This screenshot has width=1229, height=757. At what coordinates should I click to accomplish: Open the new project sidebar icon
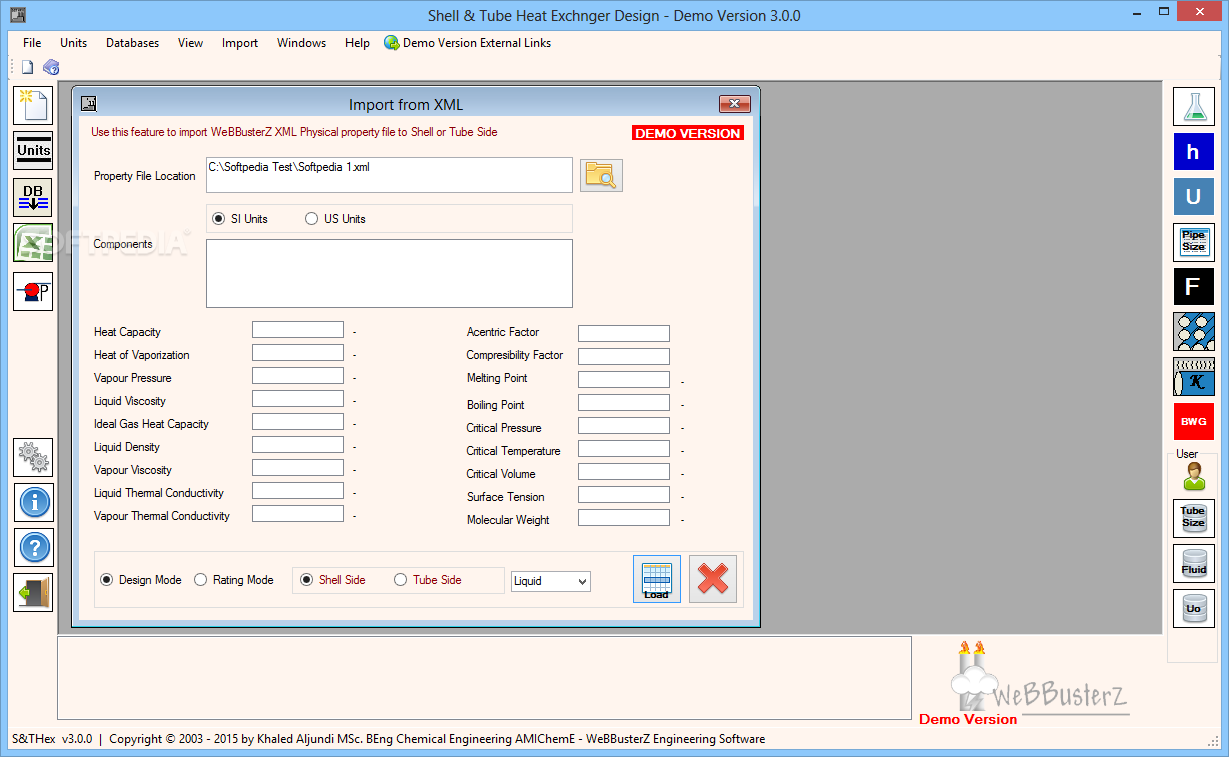point(33,106)
